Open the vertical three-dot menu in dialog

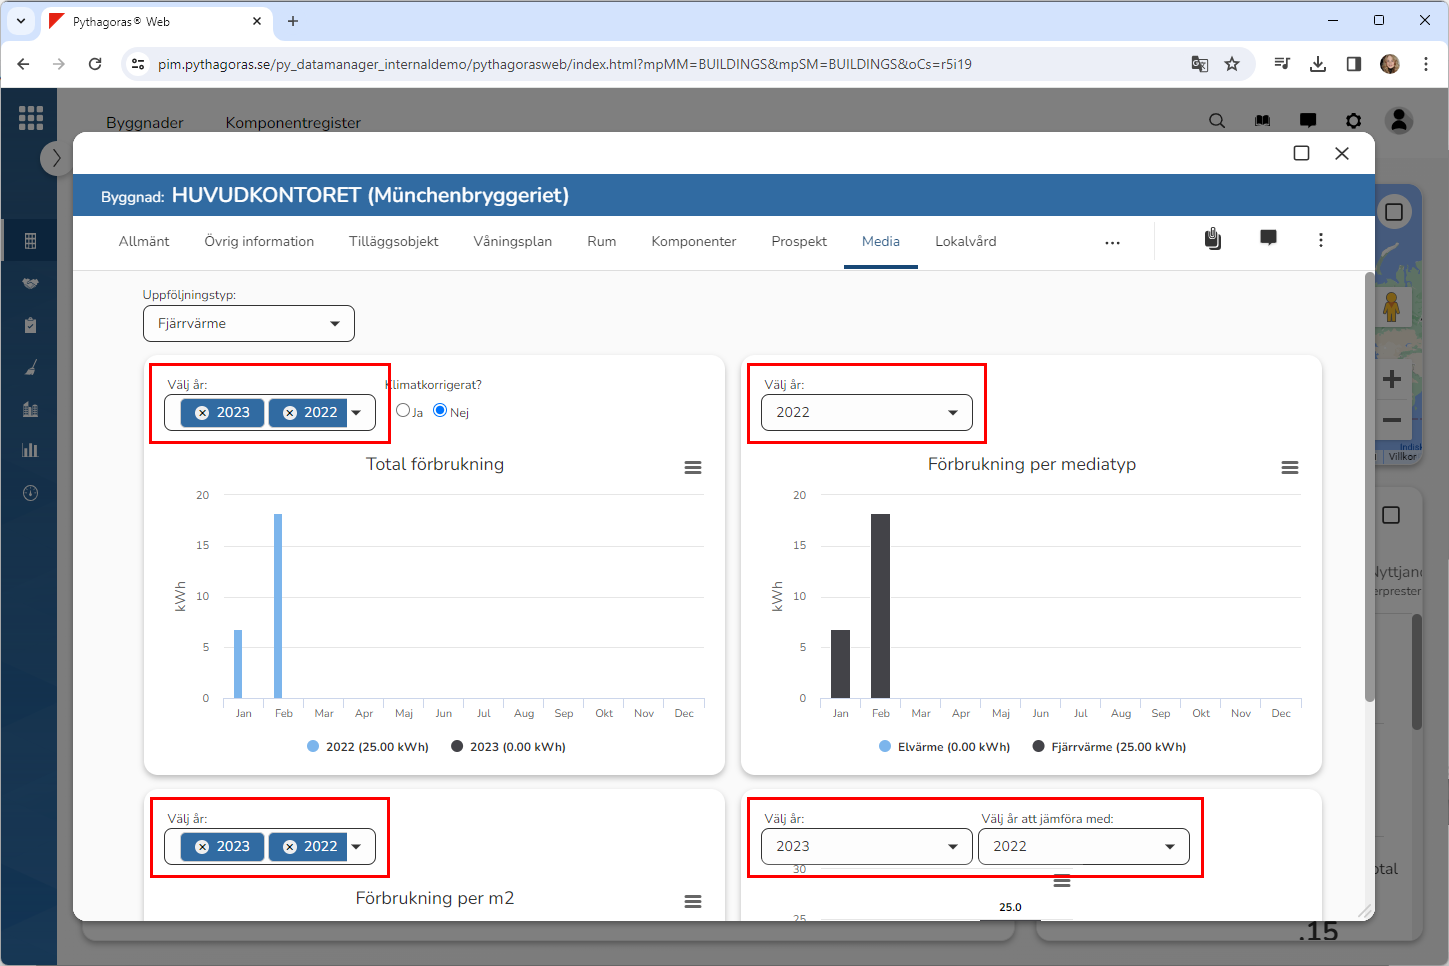click(x=1320, y=240)
